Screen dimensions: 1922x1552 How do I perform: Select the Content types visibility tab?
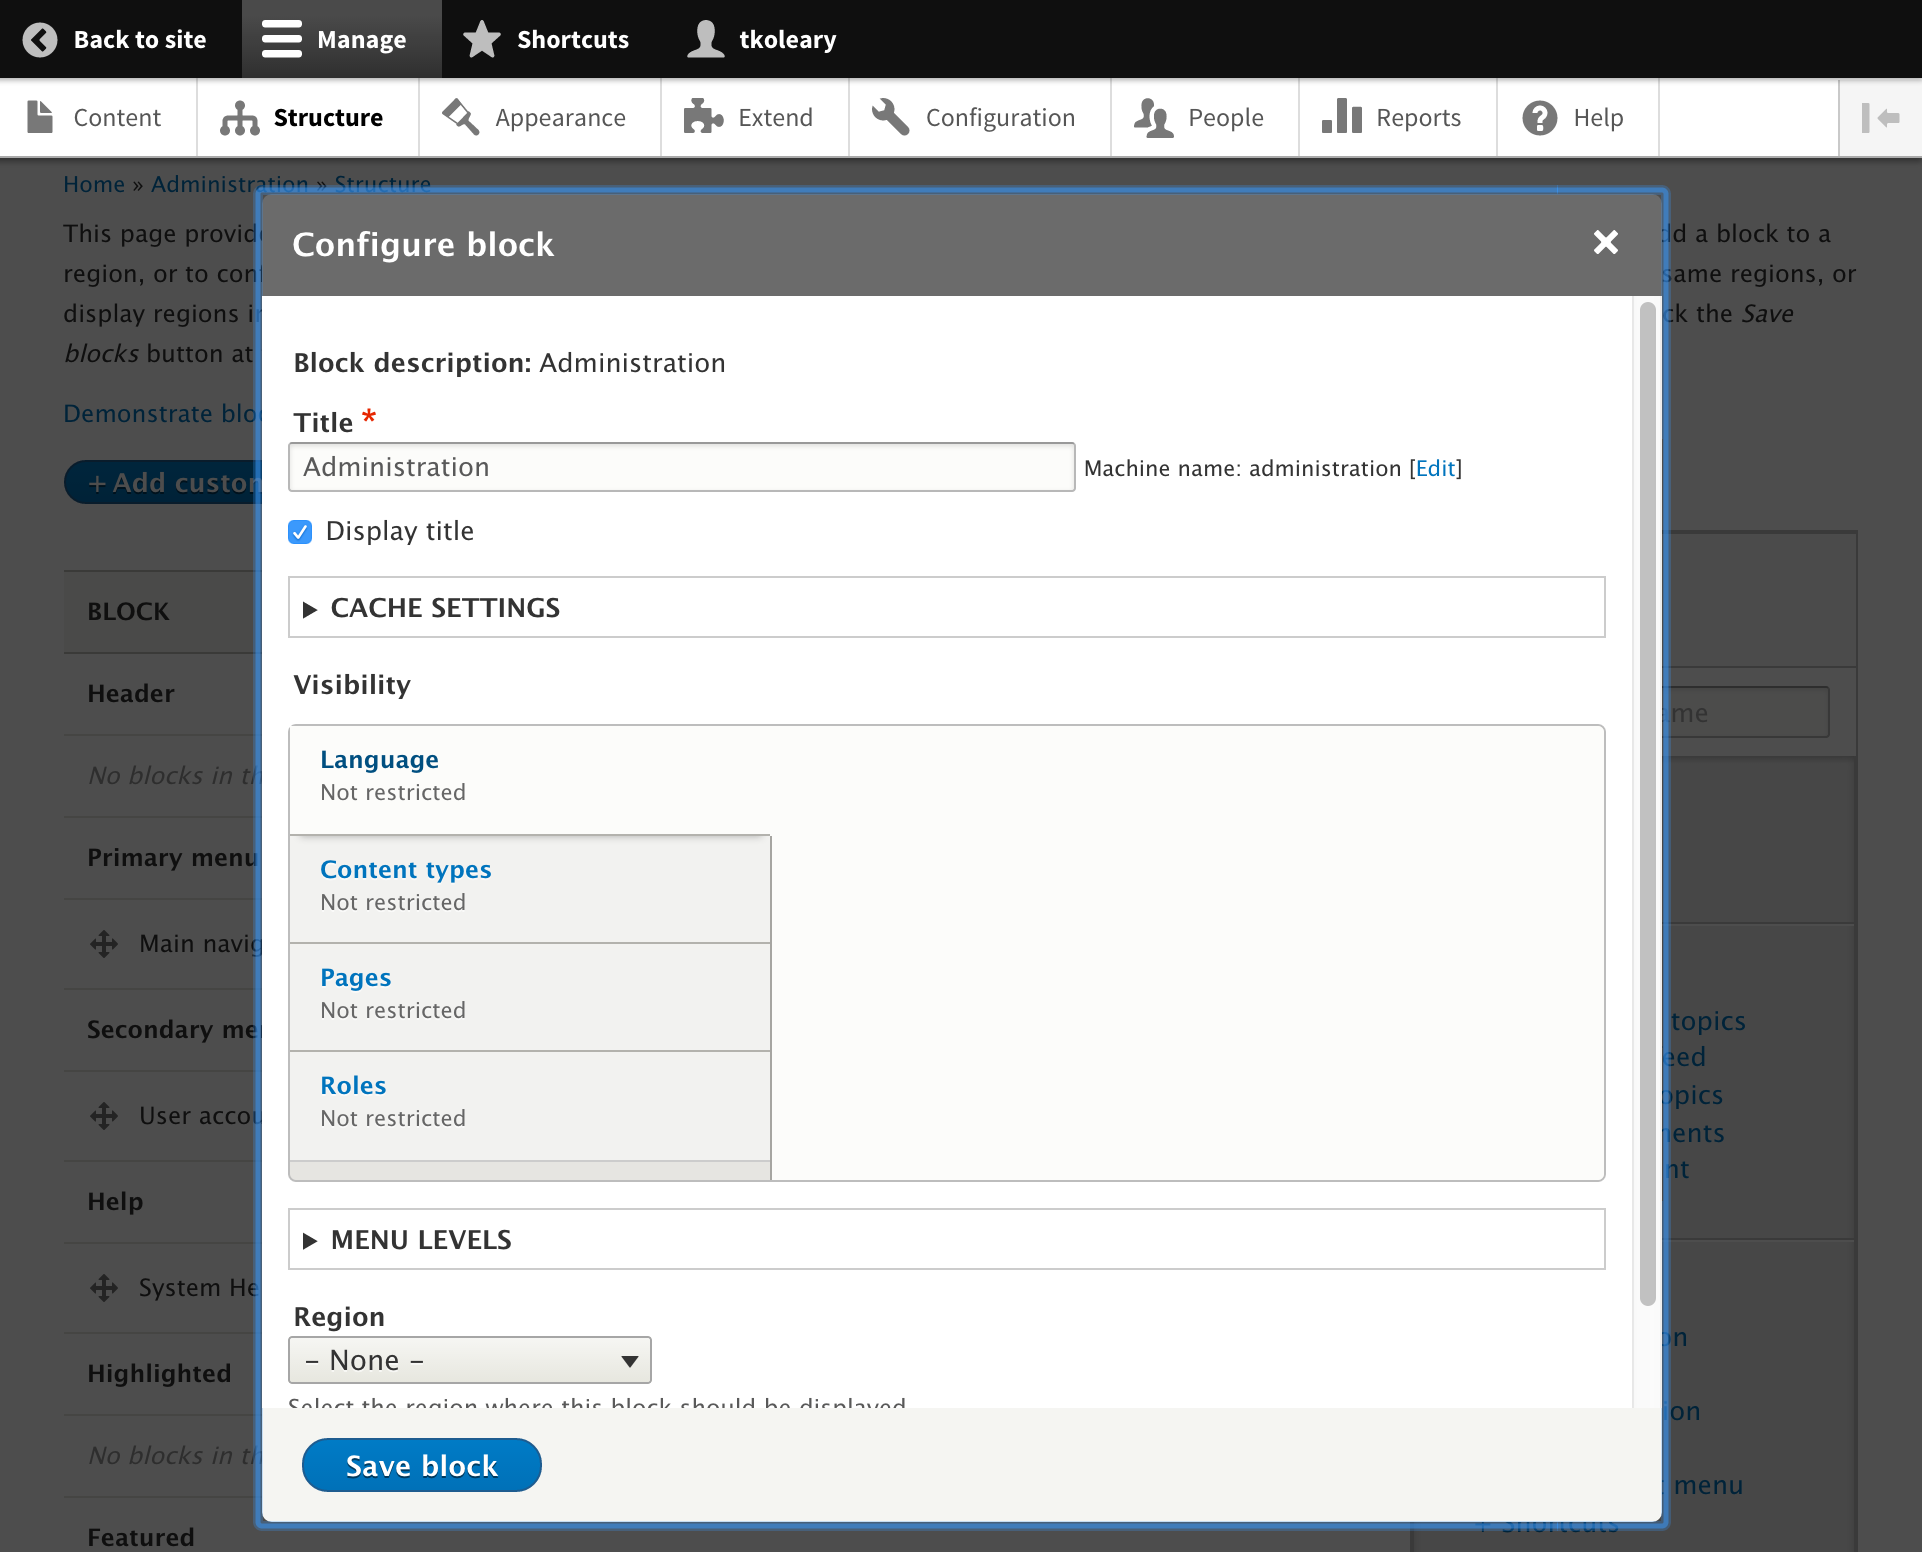pyautogui.click(x=530, y=889)
